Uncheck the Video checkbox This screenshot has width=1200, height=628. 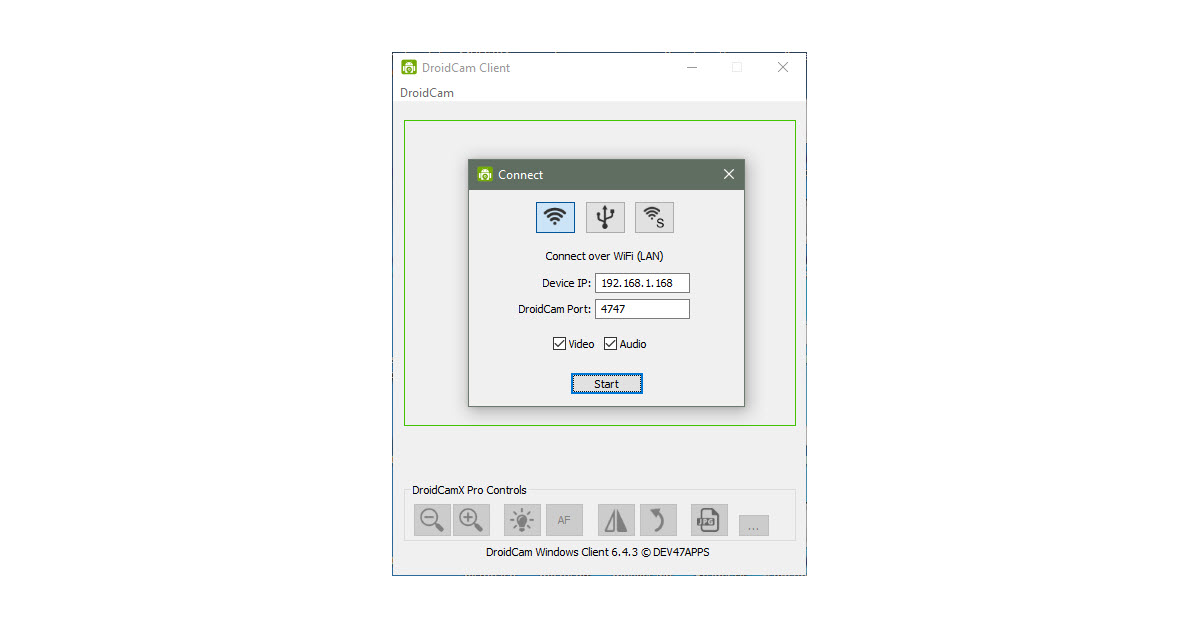tap(560, 344)
